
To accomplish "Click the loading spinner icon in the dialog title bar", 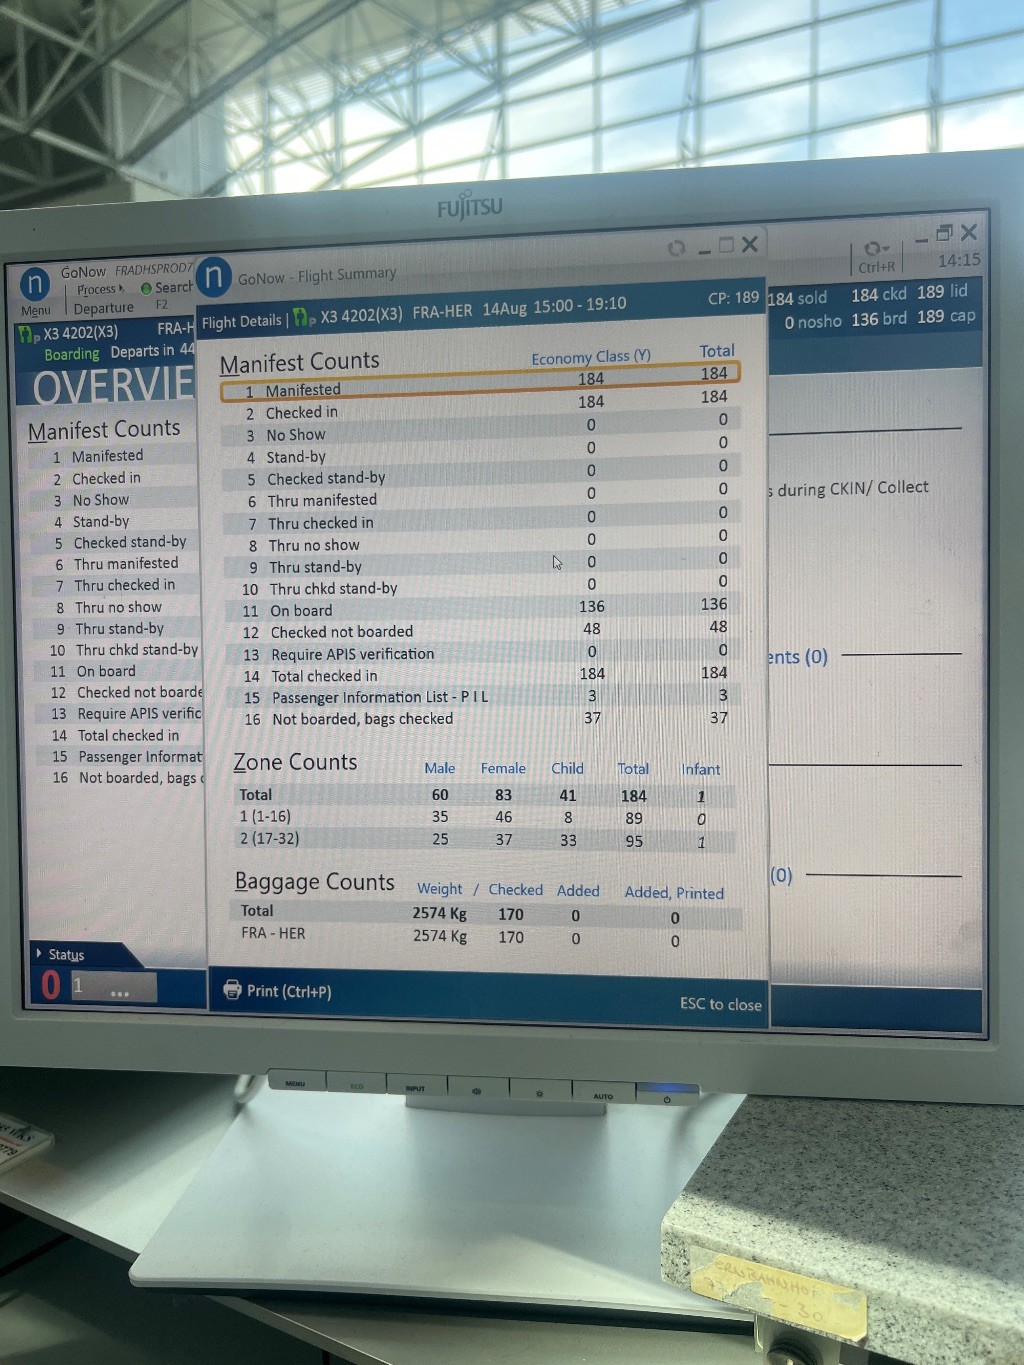I will [x=677, y=248].
